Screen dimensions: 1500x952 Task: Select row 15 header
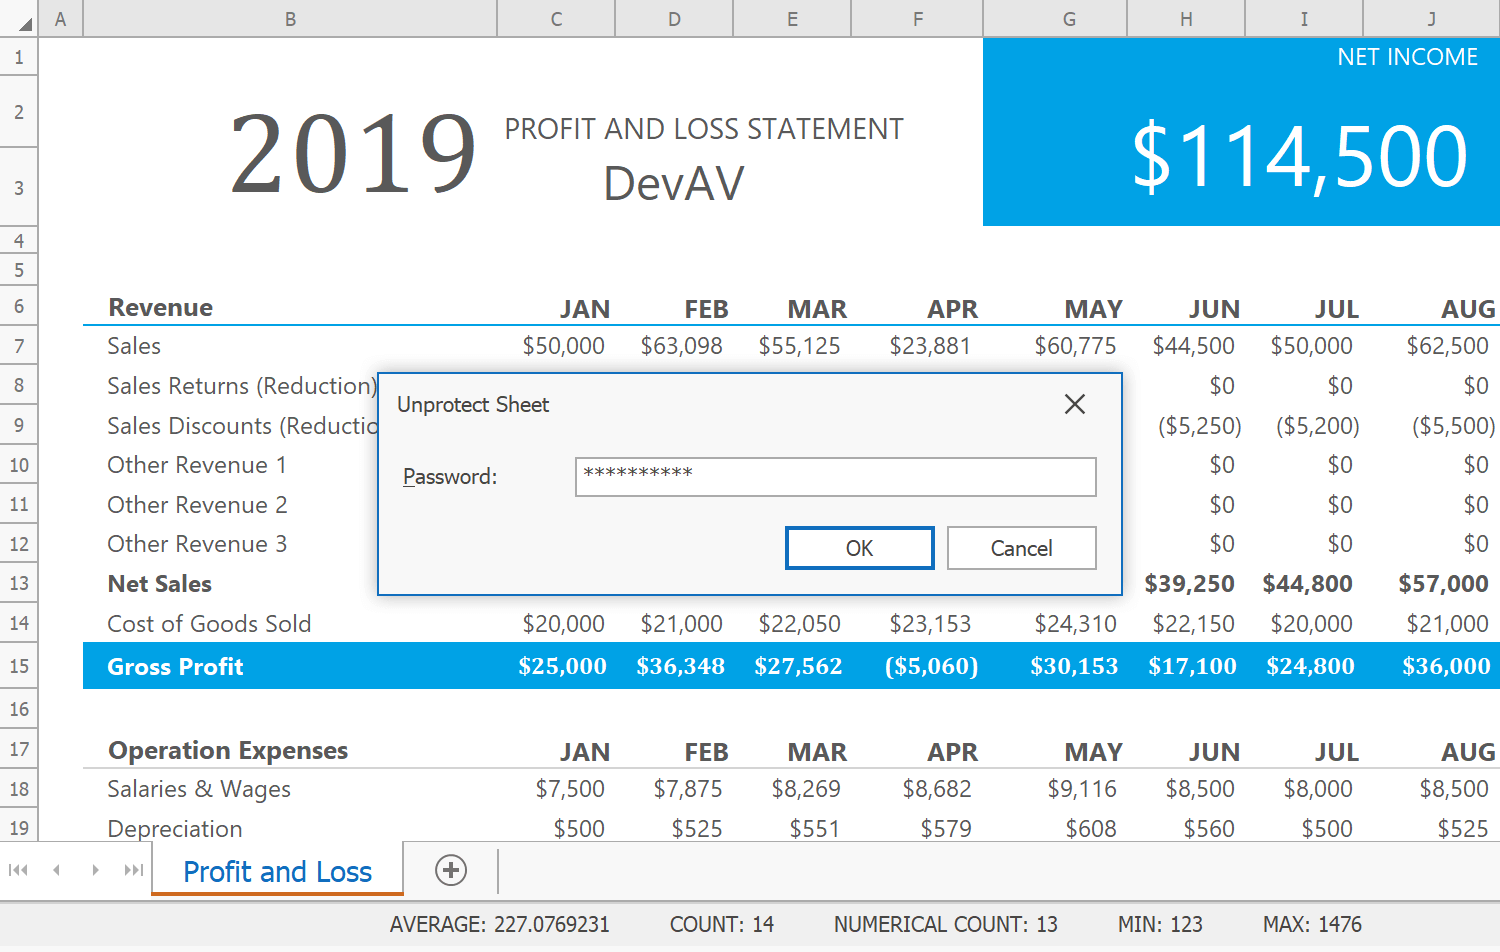coord(18,665)
